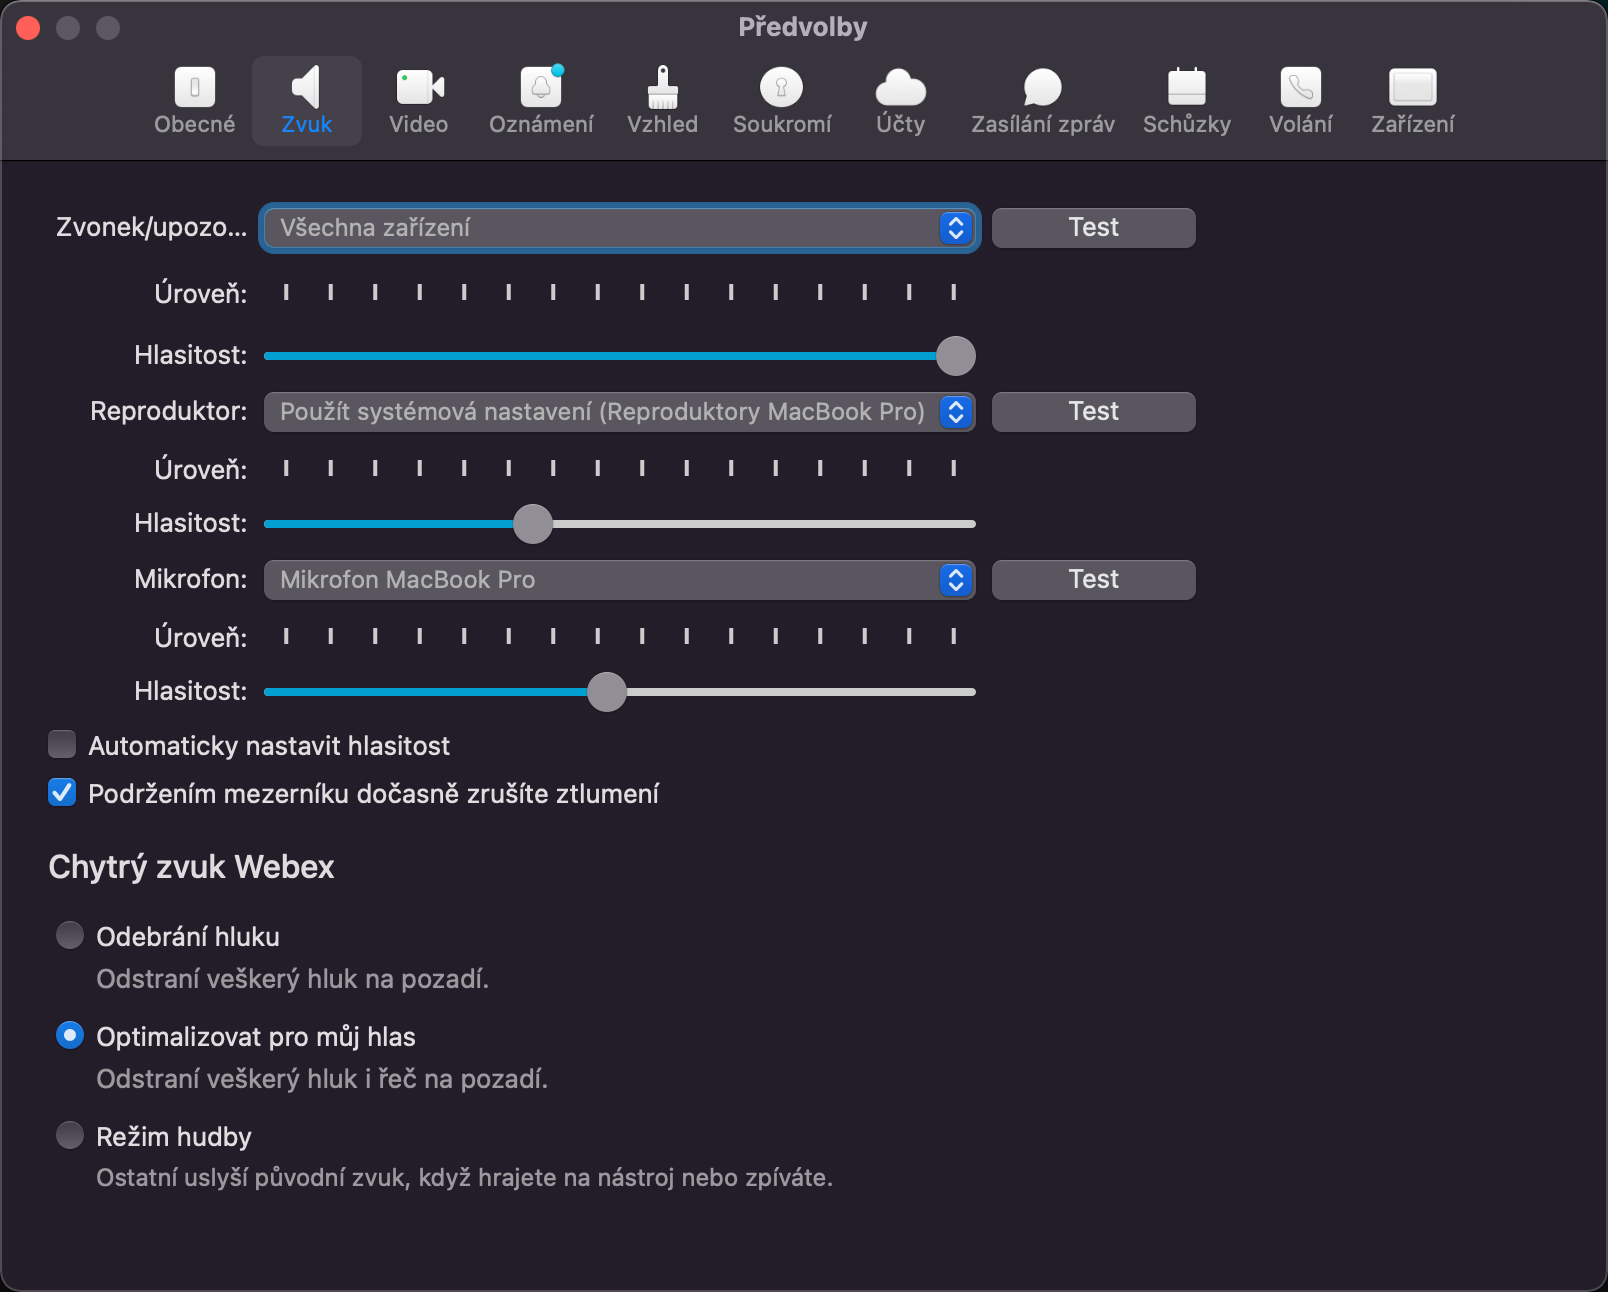Image resolution: width=1608 pixels, height=1292 pixels.
Task: Click Test button next to Mikrofon
Action: pos(1093,580)
